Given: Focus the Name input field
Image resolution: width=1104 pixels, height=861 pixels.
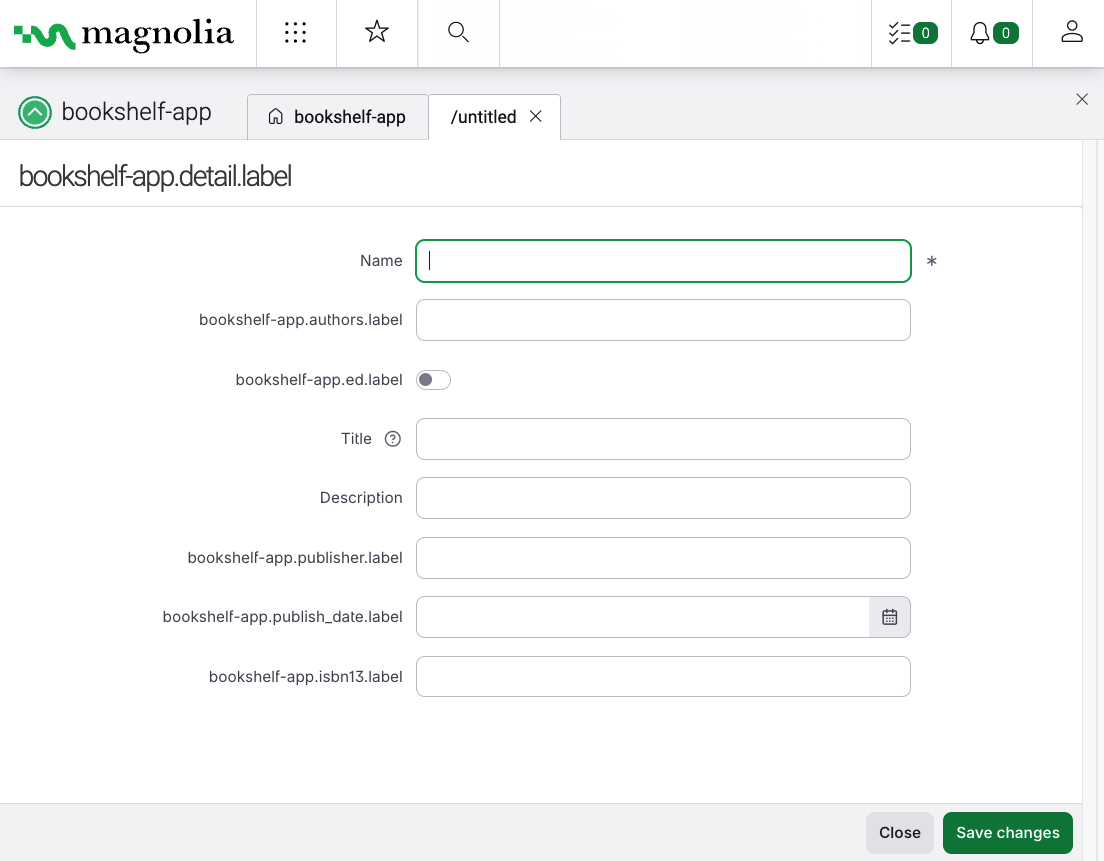Looking at the screenshot, I should [x=663, y=261].
